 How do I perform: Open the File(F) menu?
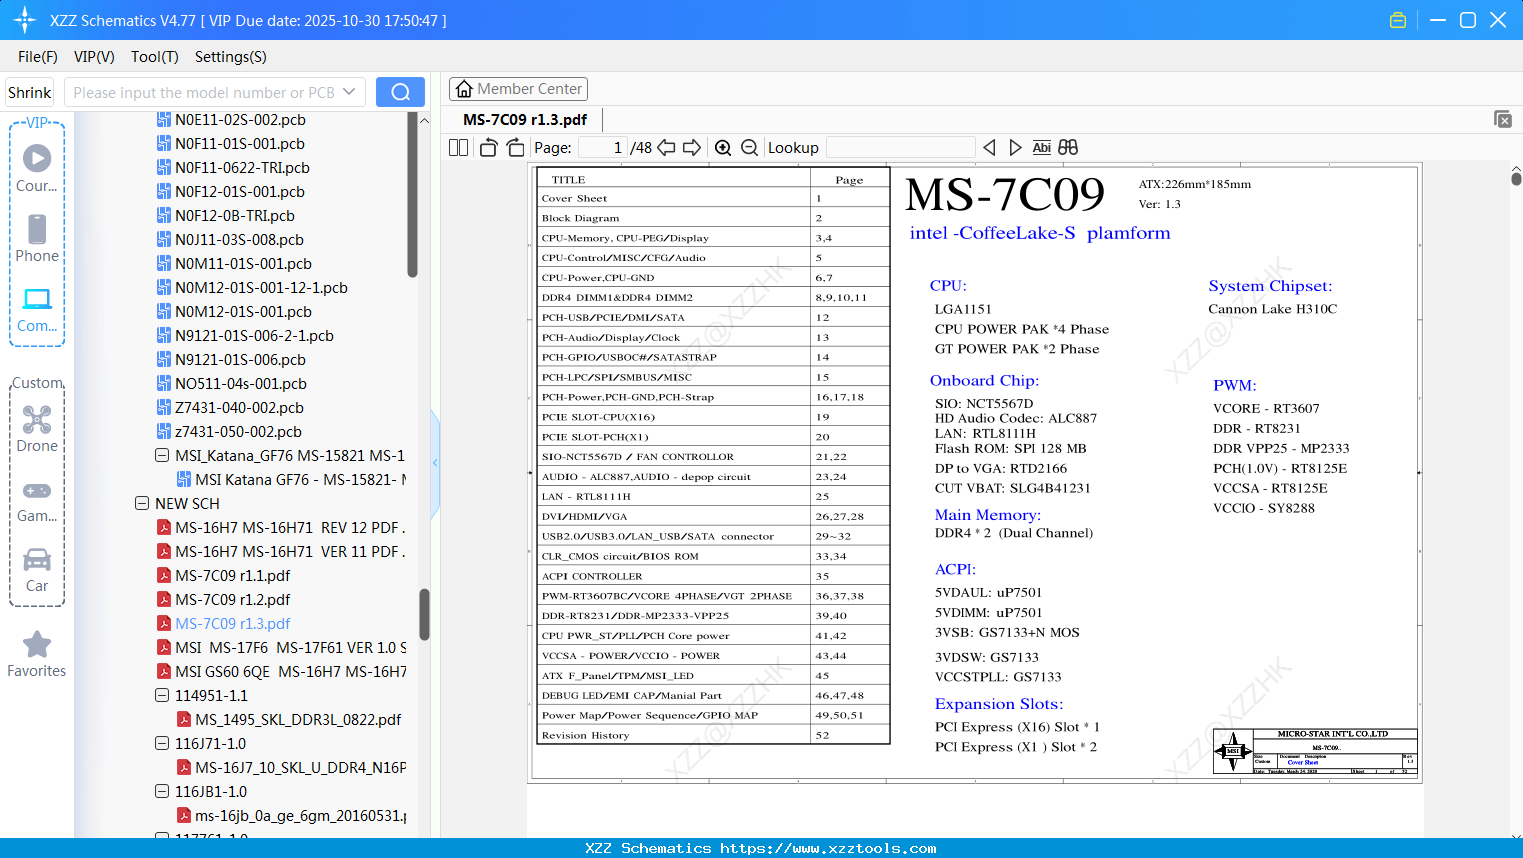(38, 57)
